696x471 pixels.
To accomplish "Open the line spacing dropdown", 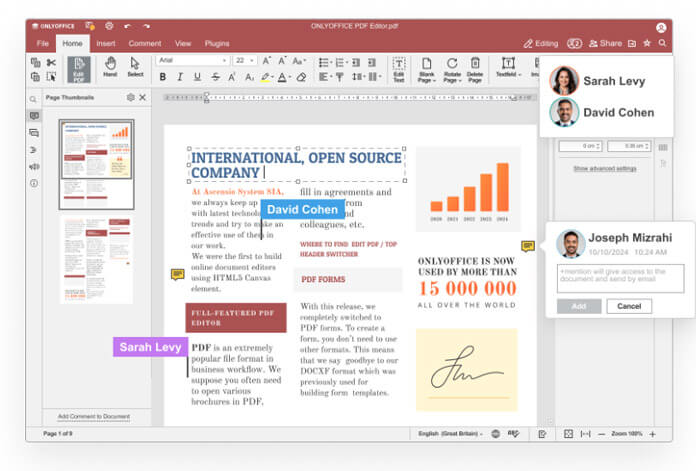I will coord(358,77).
